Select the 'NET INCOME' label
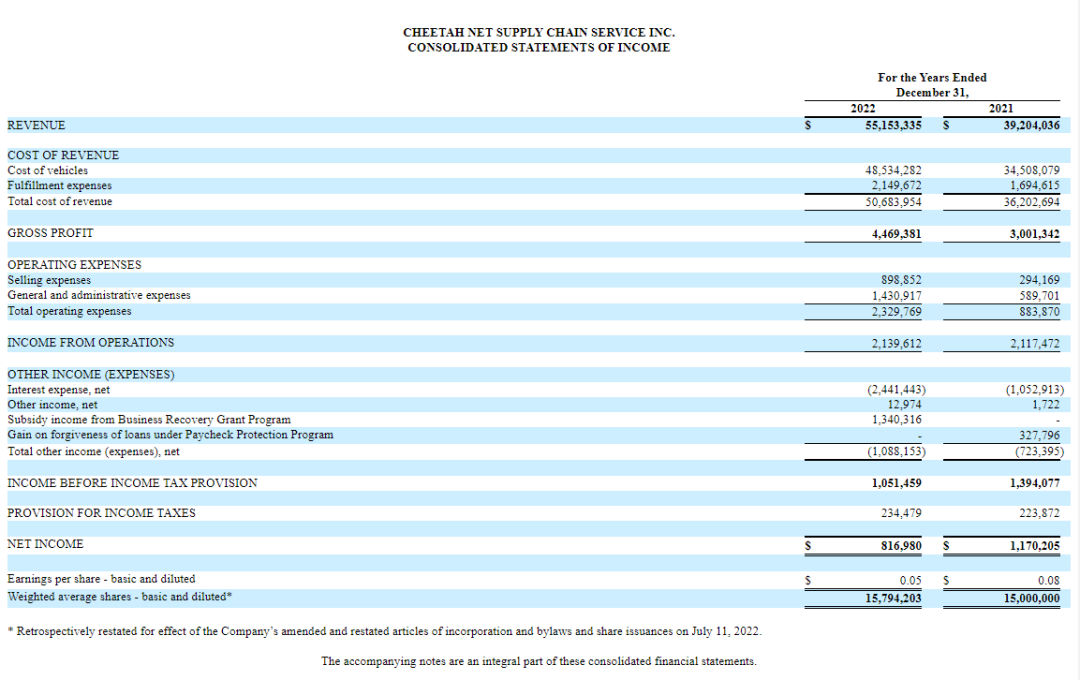Image resolution: width=1080 pixels, height=680 pixels. pyautogui.click(x=45, y=544)
